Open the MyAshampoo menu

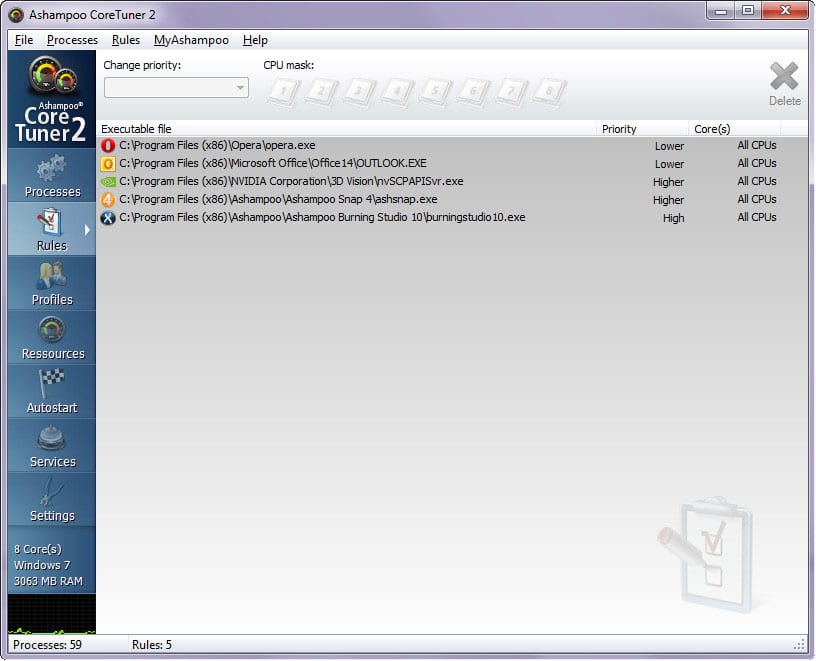point(192,40)
